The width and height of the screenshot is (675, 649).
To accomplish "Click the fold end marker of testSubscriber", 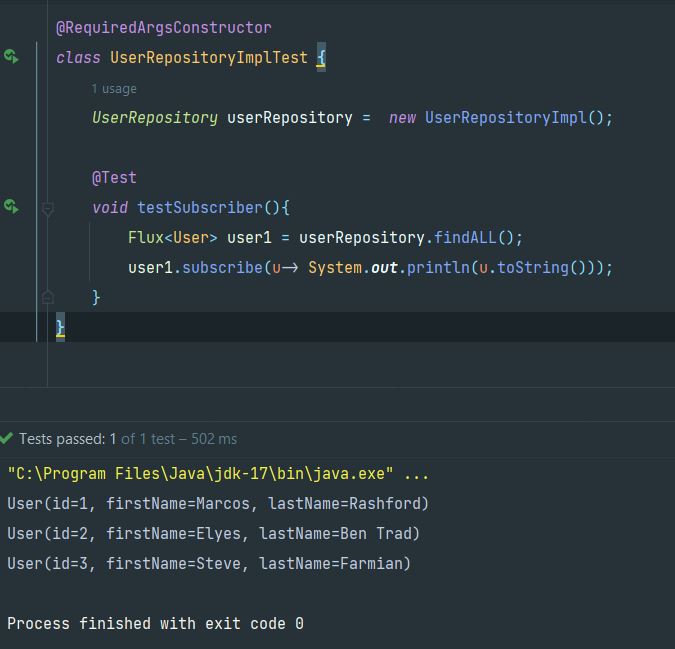I will pyautogui.click(x=48, y=297).
